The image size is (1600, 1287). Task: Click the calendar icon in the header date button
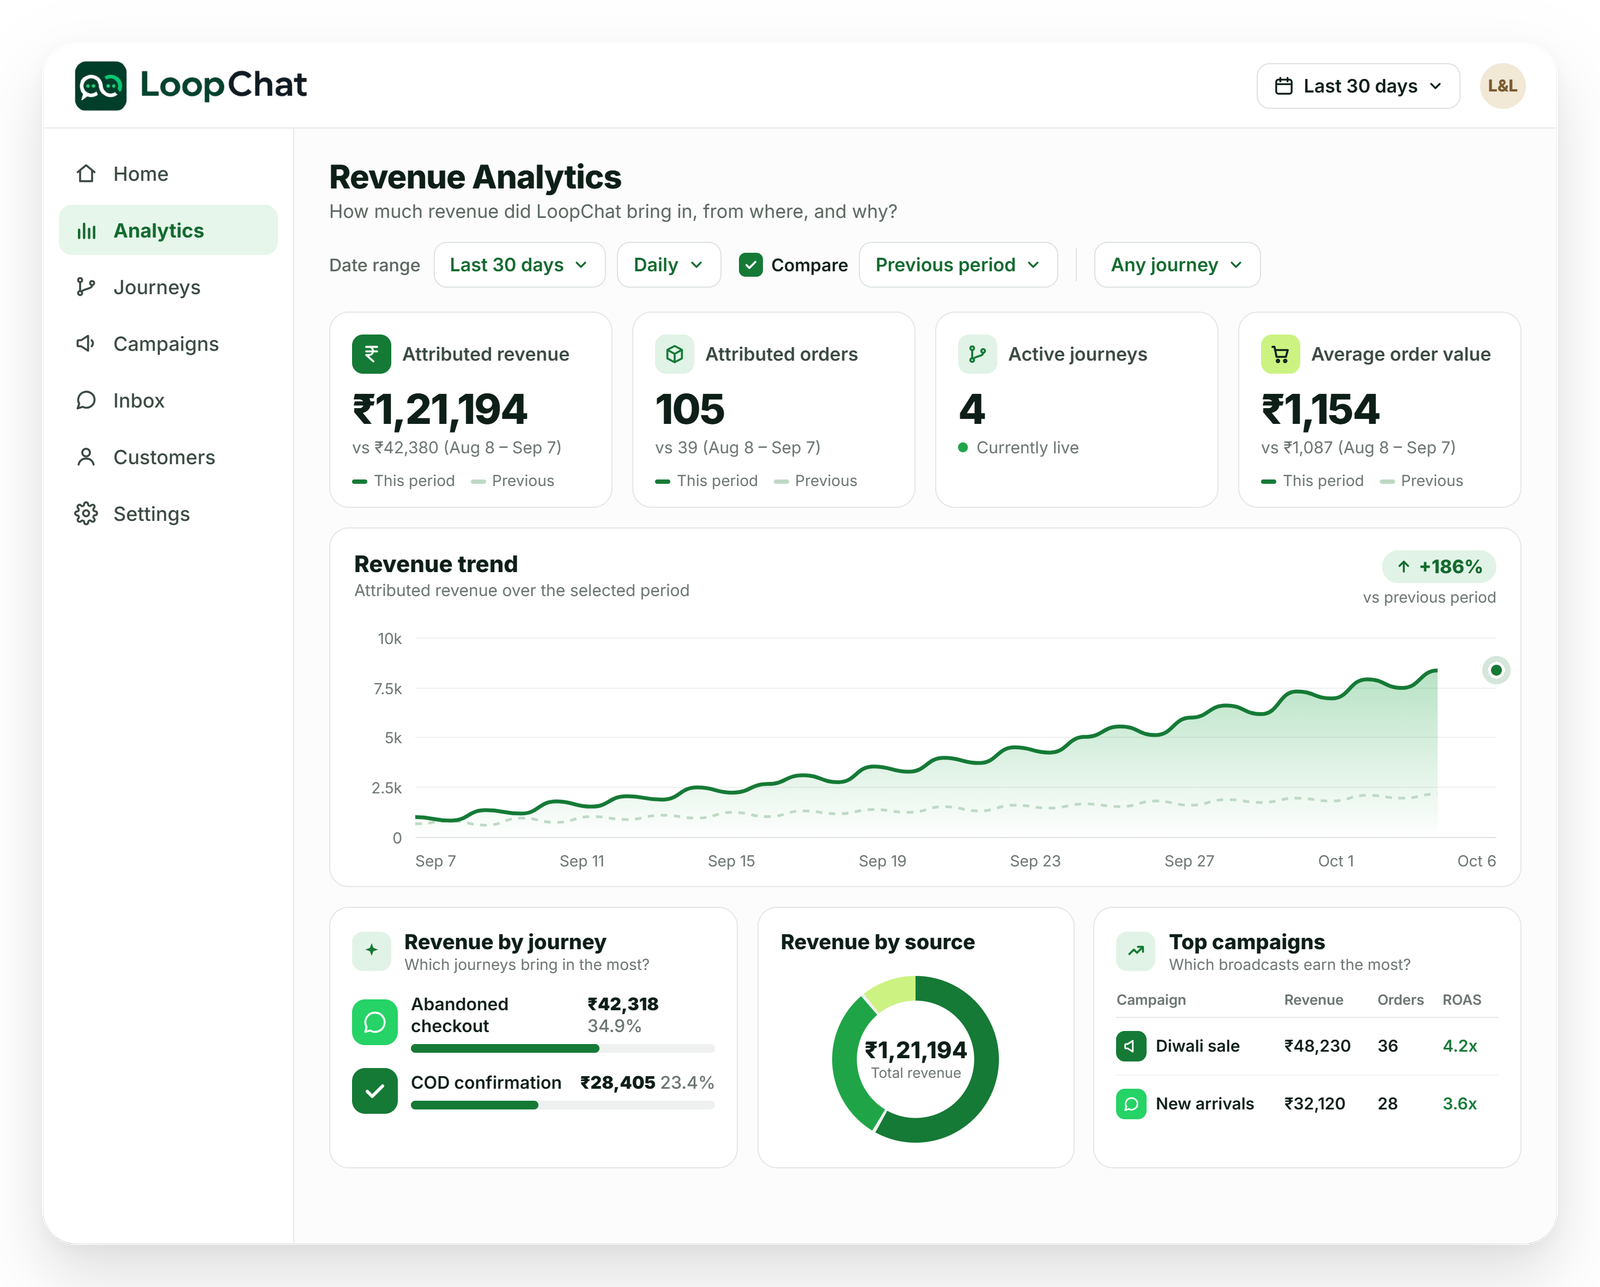pyautogui.click(x=1283, y=86)
